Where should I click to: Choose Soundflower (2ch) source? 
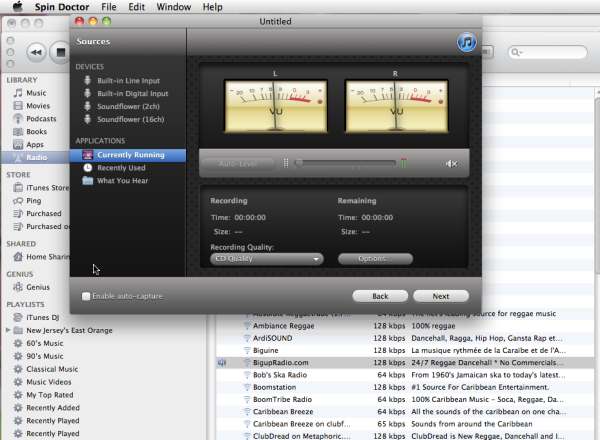click(128, 106)
